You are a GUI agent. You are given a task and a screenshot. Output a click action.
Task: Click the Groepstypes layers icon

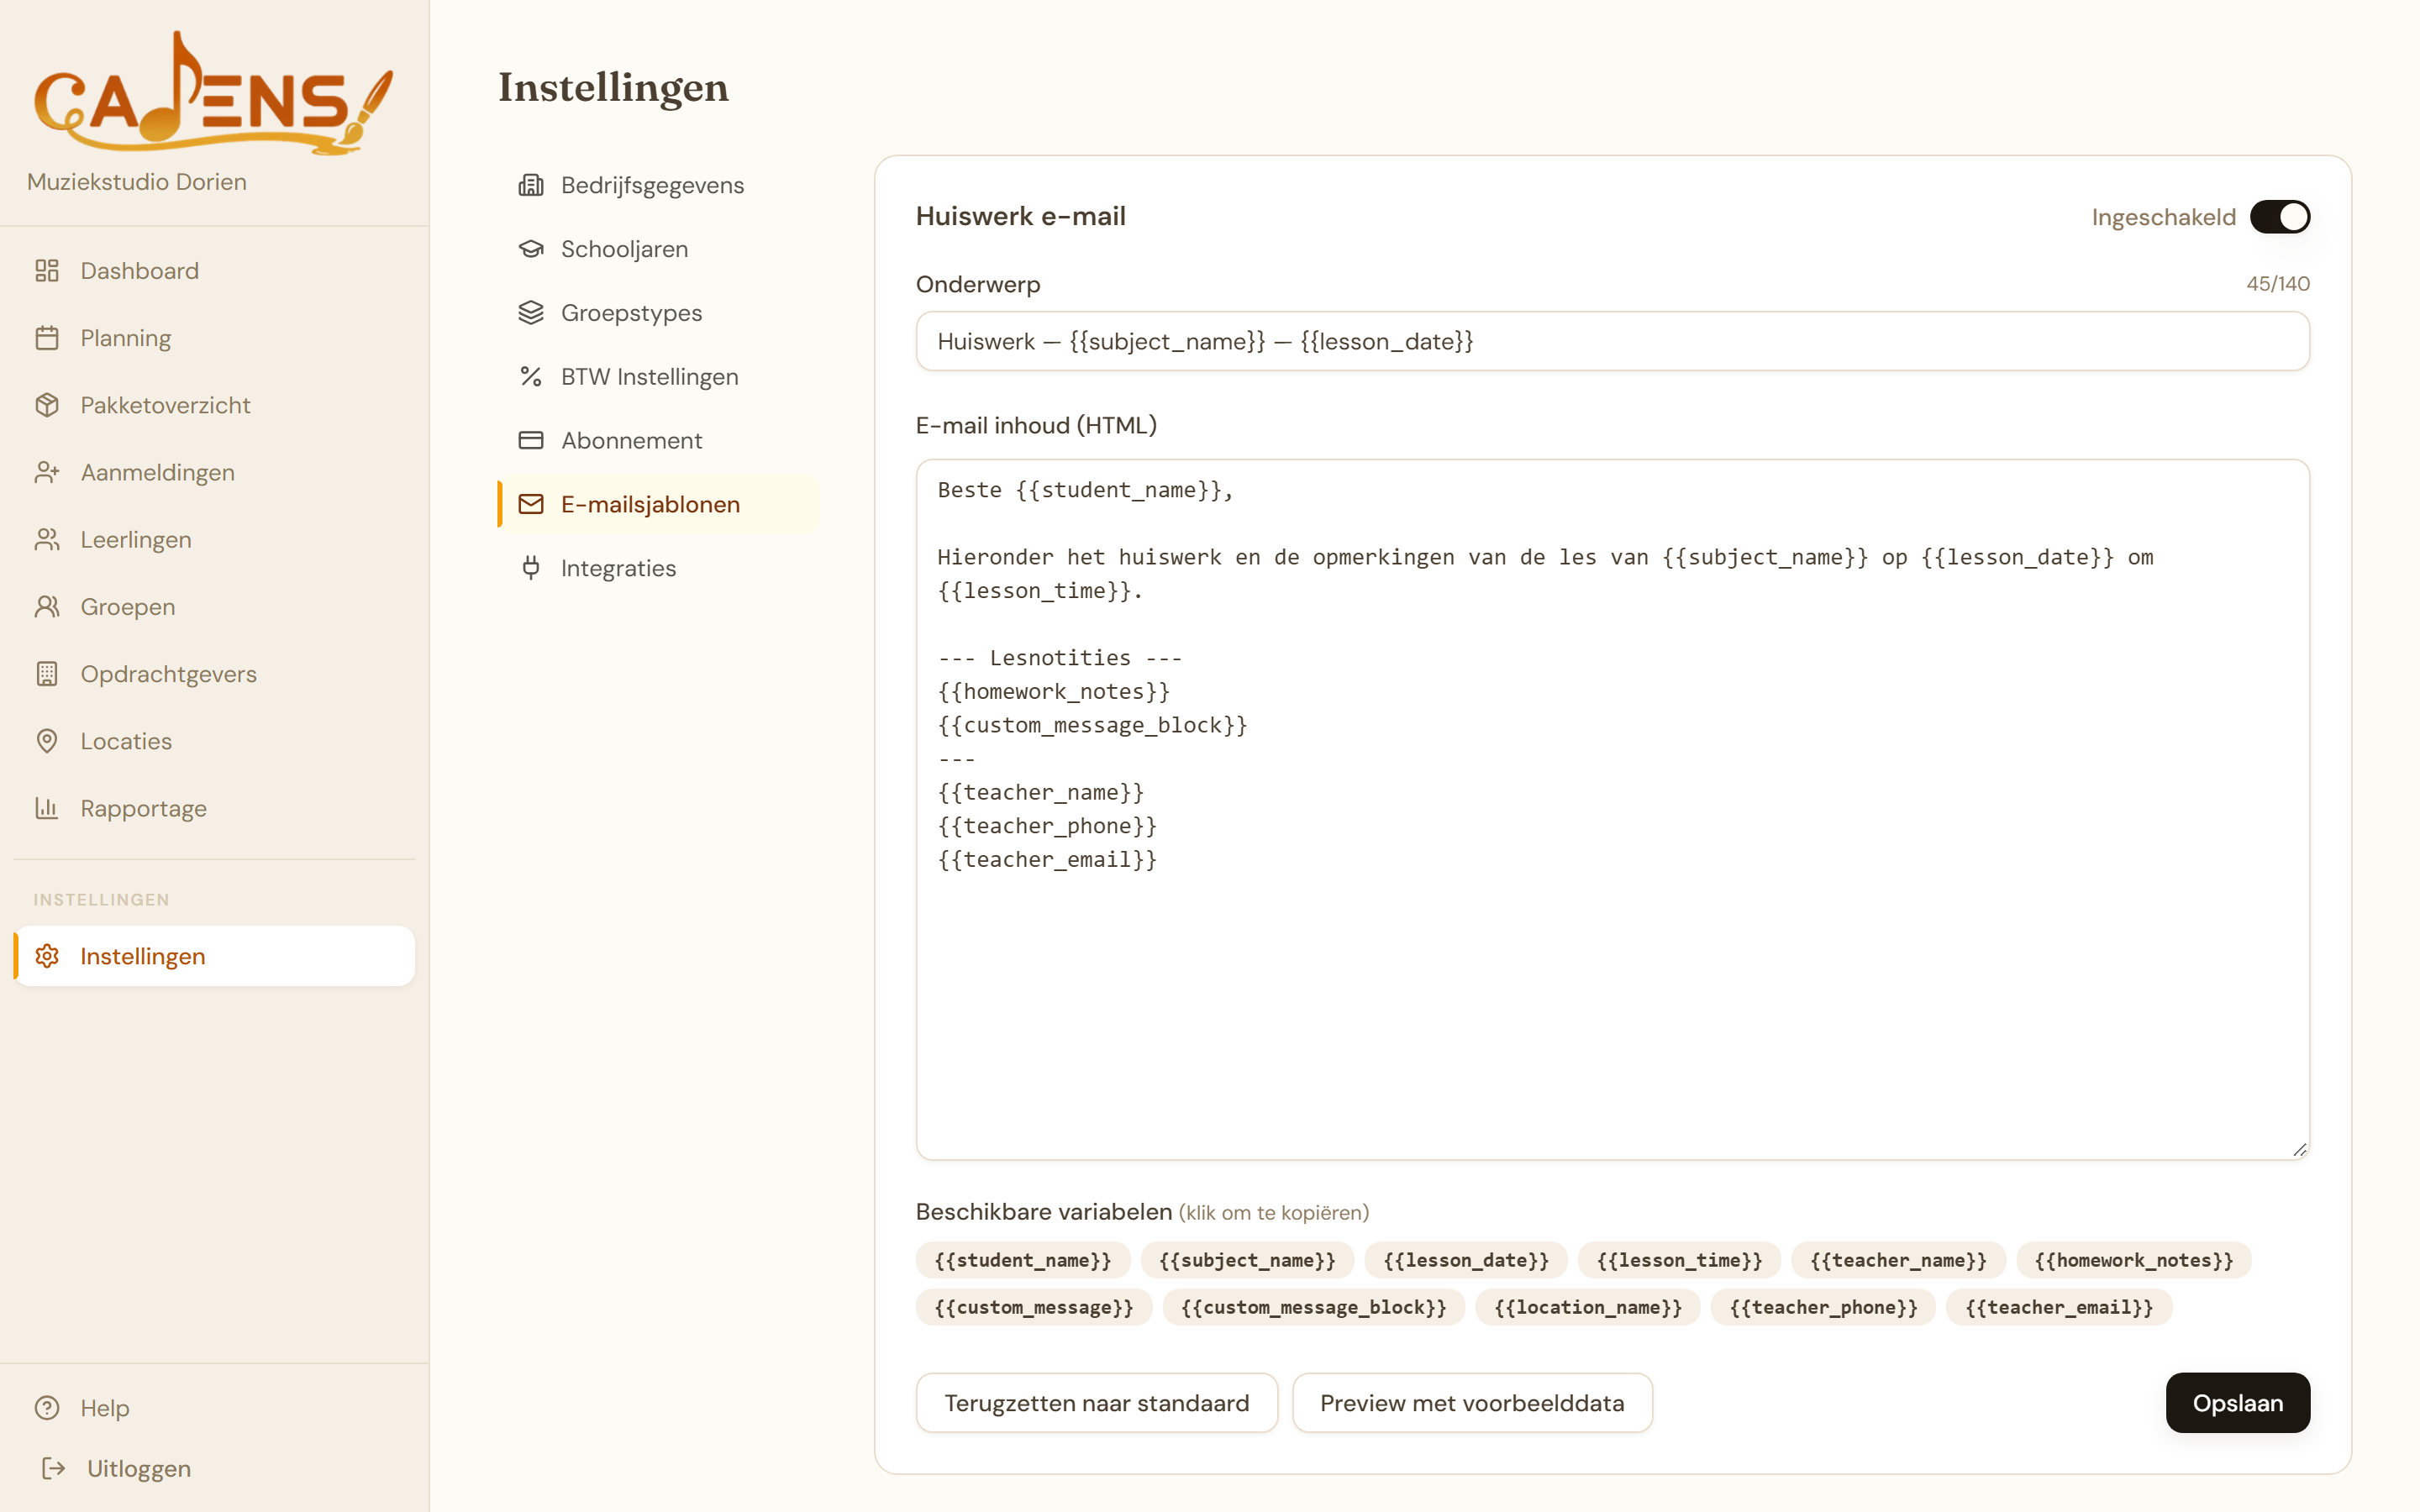531,313
